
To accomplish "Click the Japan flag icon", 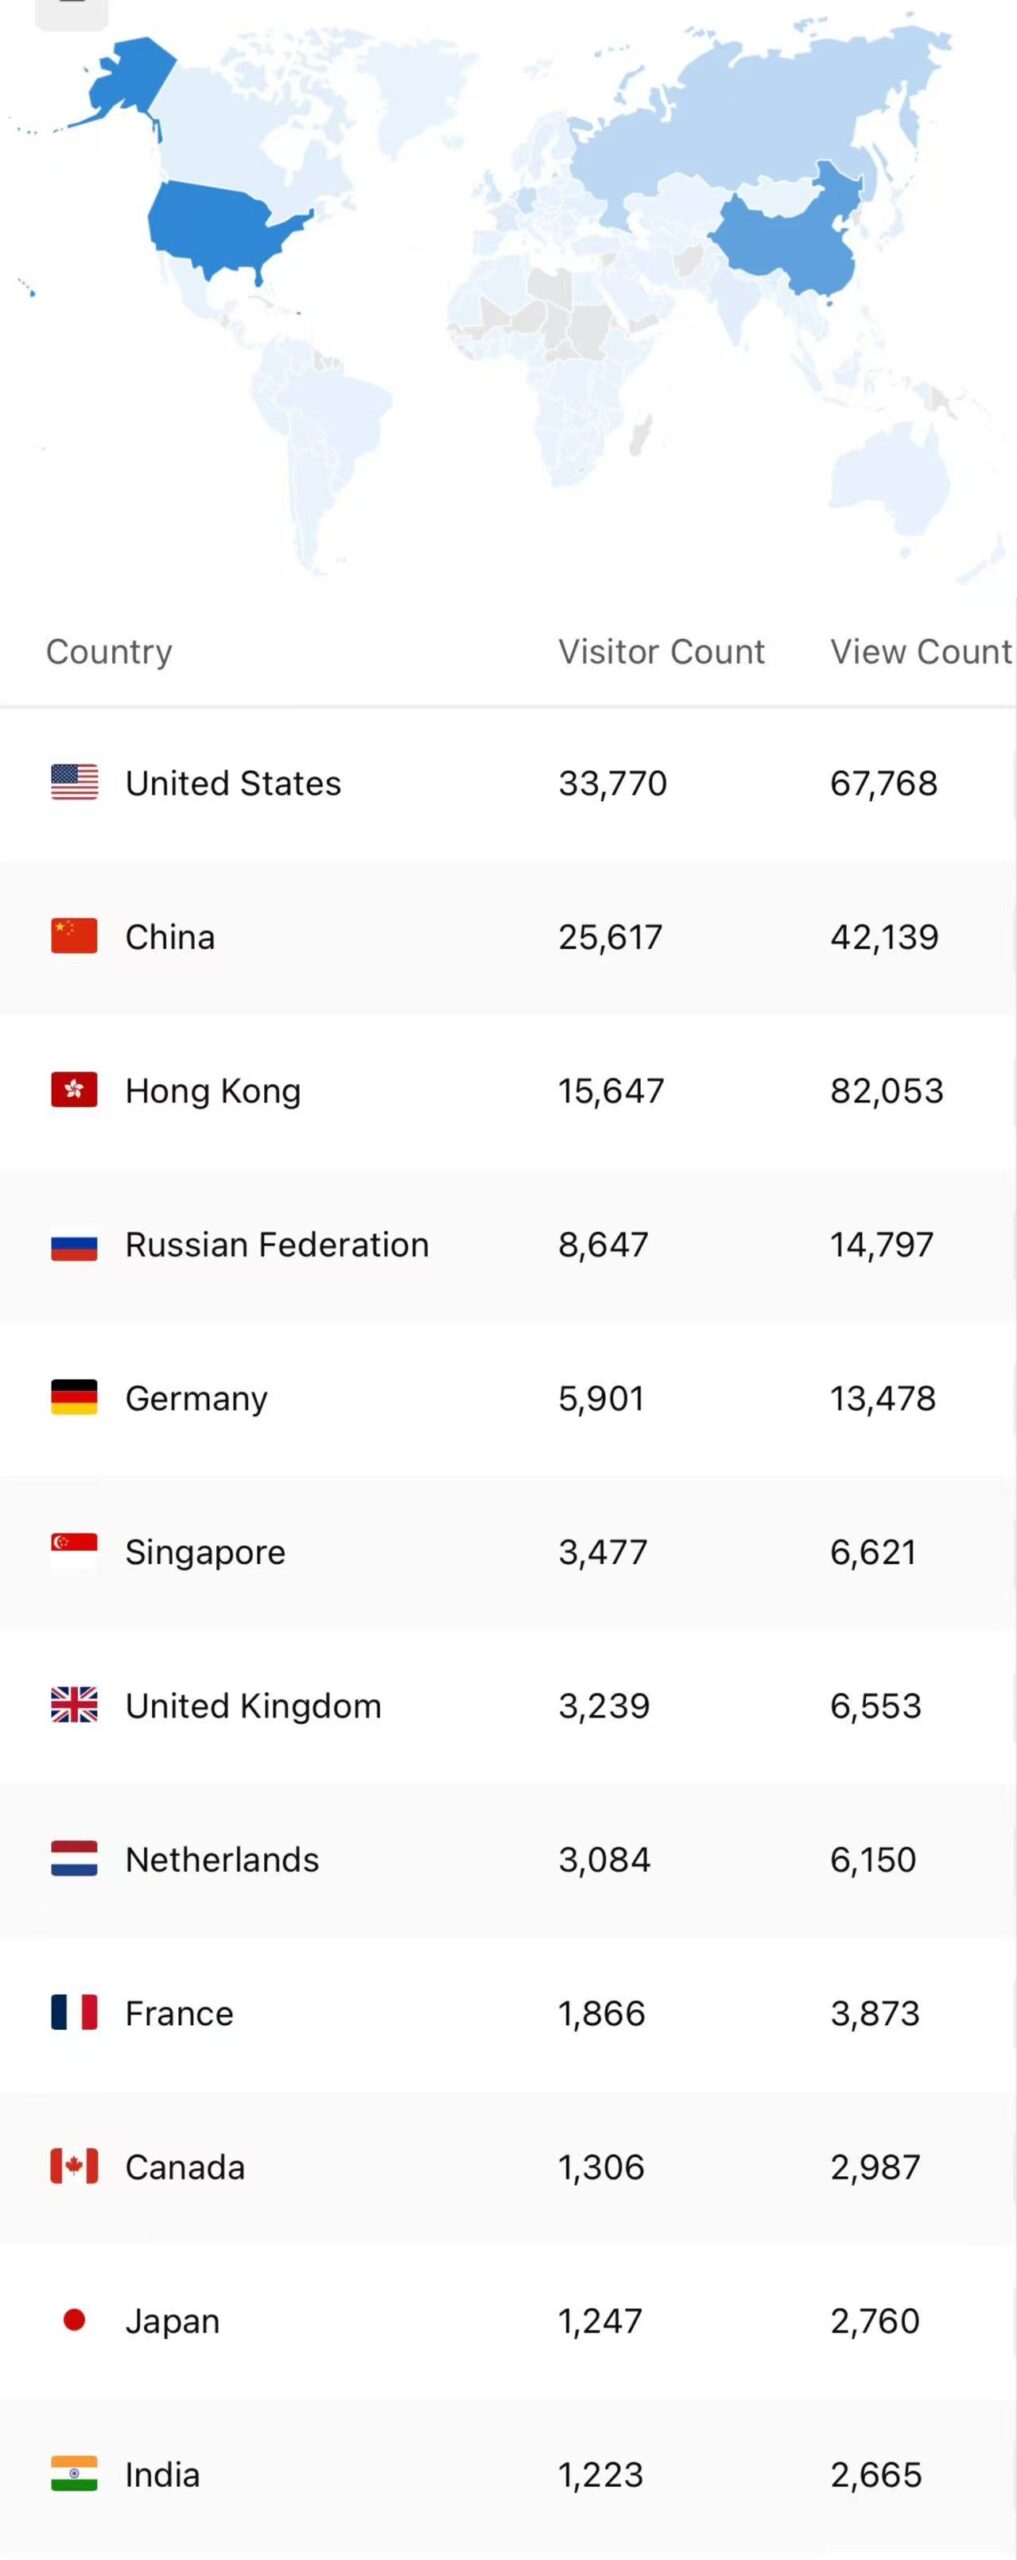I will [74, 2320].
